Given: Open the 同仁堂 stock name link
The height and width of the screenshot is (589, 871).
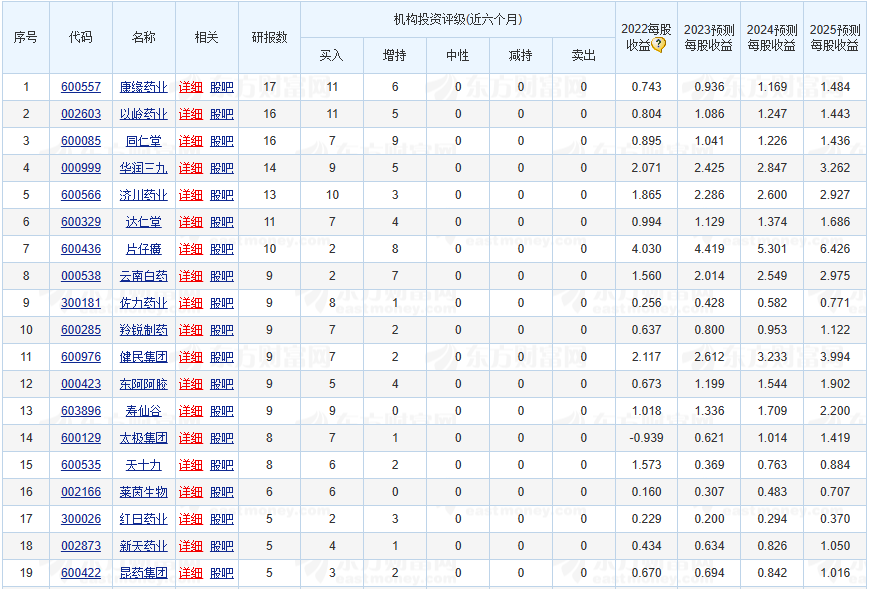Looking at the screenshot, I should click(x=143, y=141).
